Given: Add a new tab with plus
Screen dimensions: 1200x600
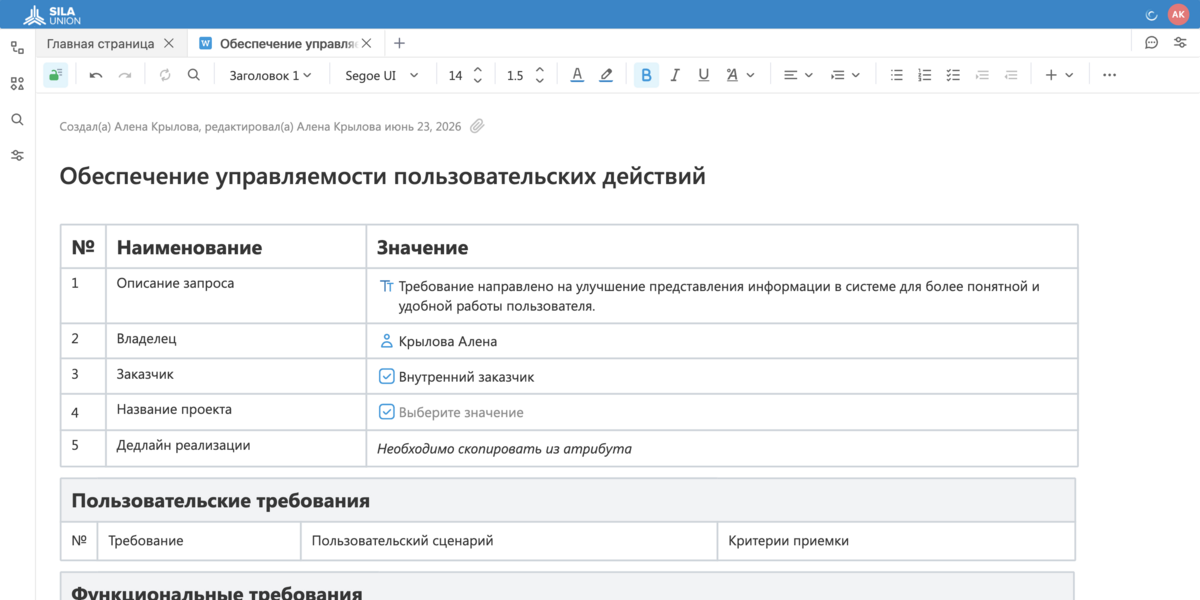Looking at the screenshot, I should [399, 43].
